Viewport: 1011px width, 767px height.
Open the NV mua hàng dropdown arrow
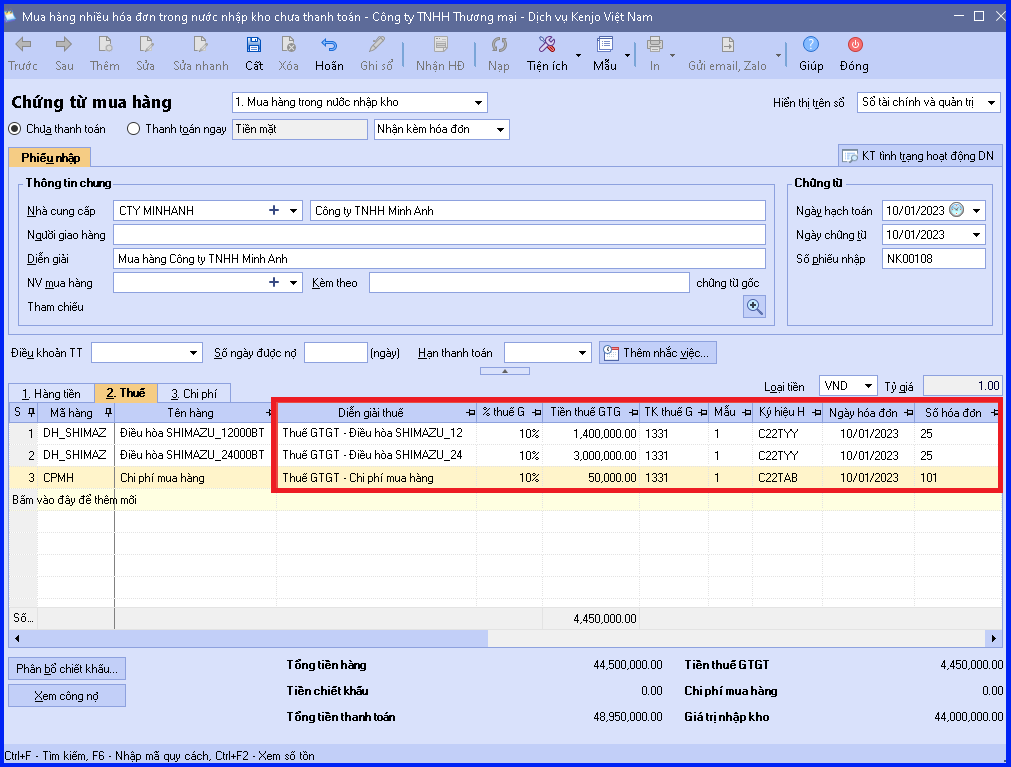[x=293, y=283]
